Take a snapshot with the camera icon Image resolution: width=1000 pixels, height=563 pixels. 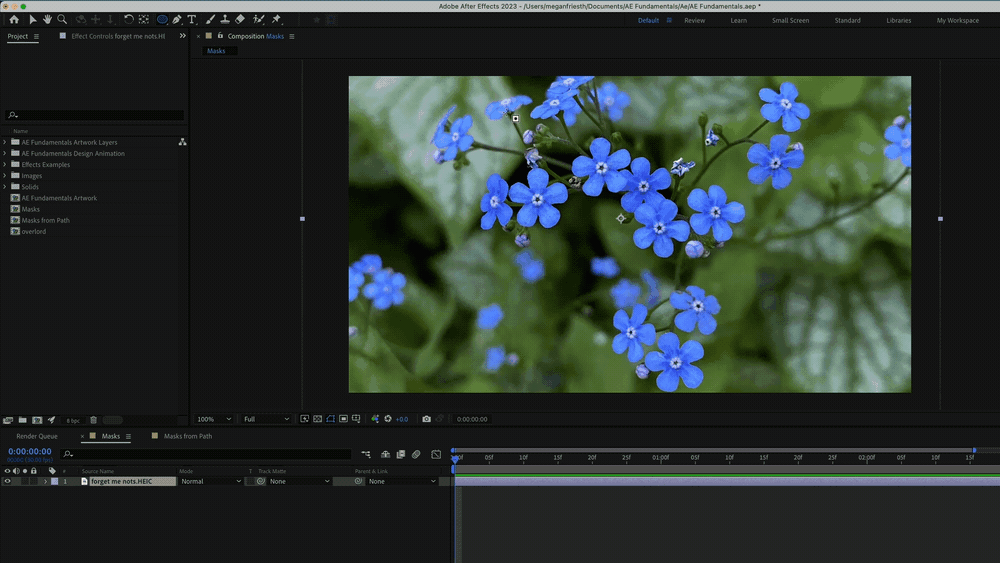(427, 419)
